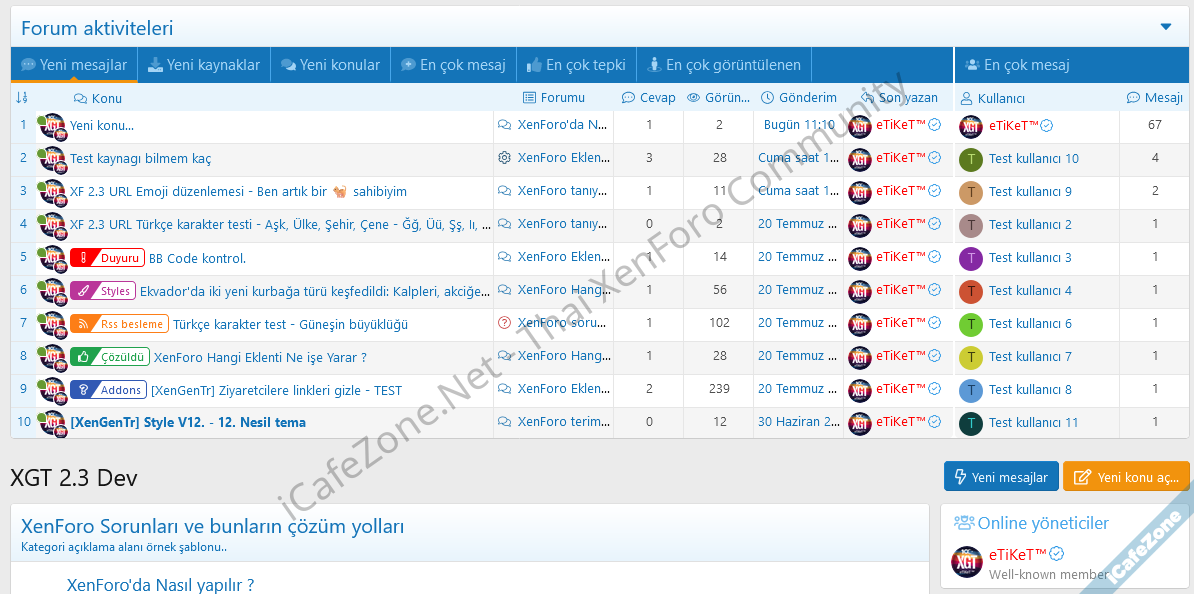Open thread Test kaynağı bilmem kaç
The height and width of the screenshot is (594, 1194).
[x=140, y=159]
